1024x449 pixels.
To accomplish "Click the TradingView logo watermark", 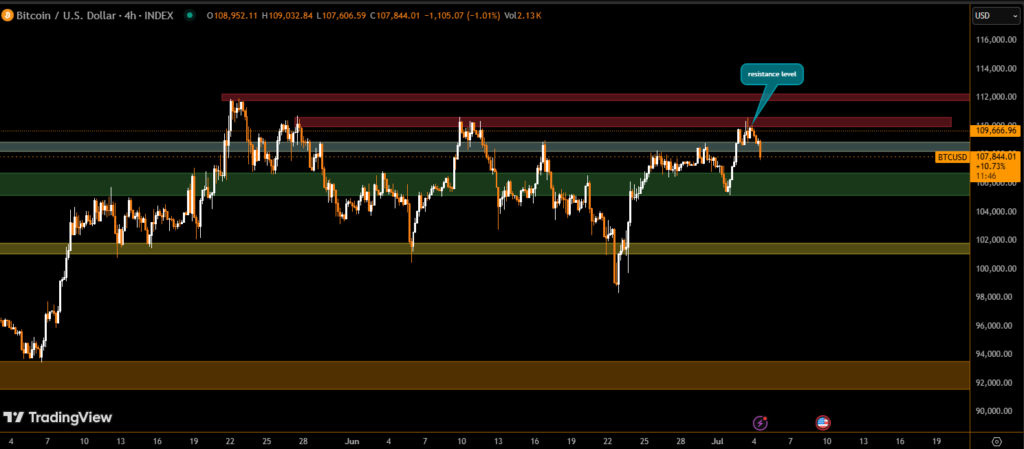I will pos(57,417).
